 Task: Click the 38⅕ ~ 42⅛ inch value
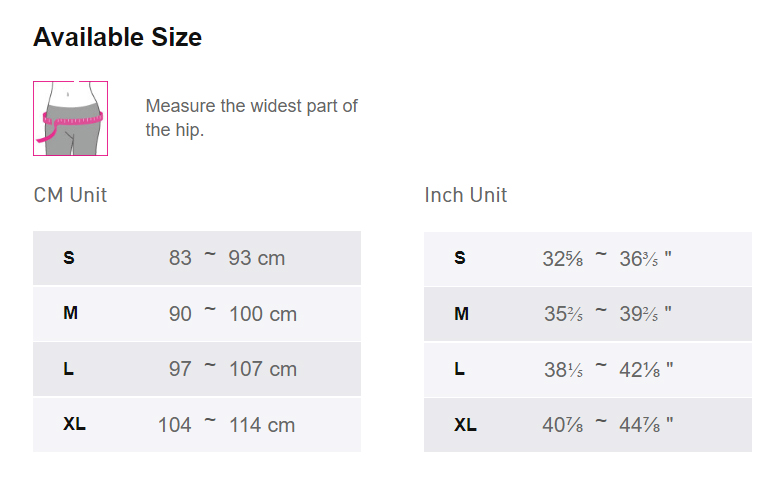[x=608, y=369]
